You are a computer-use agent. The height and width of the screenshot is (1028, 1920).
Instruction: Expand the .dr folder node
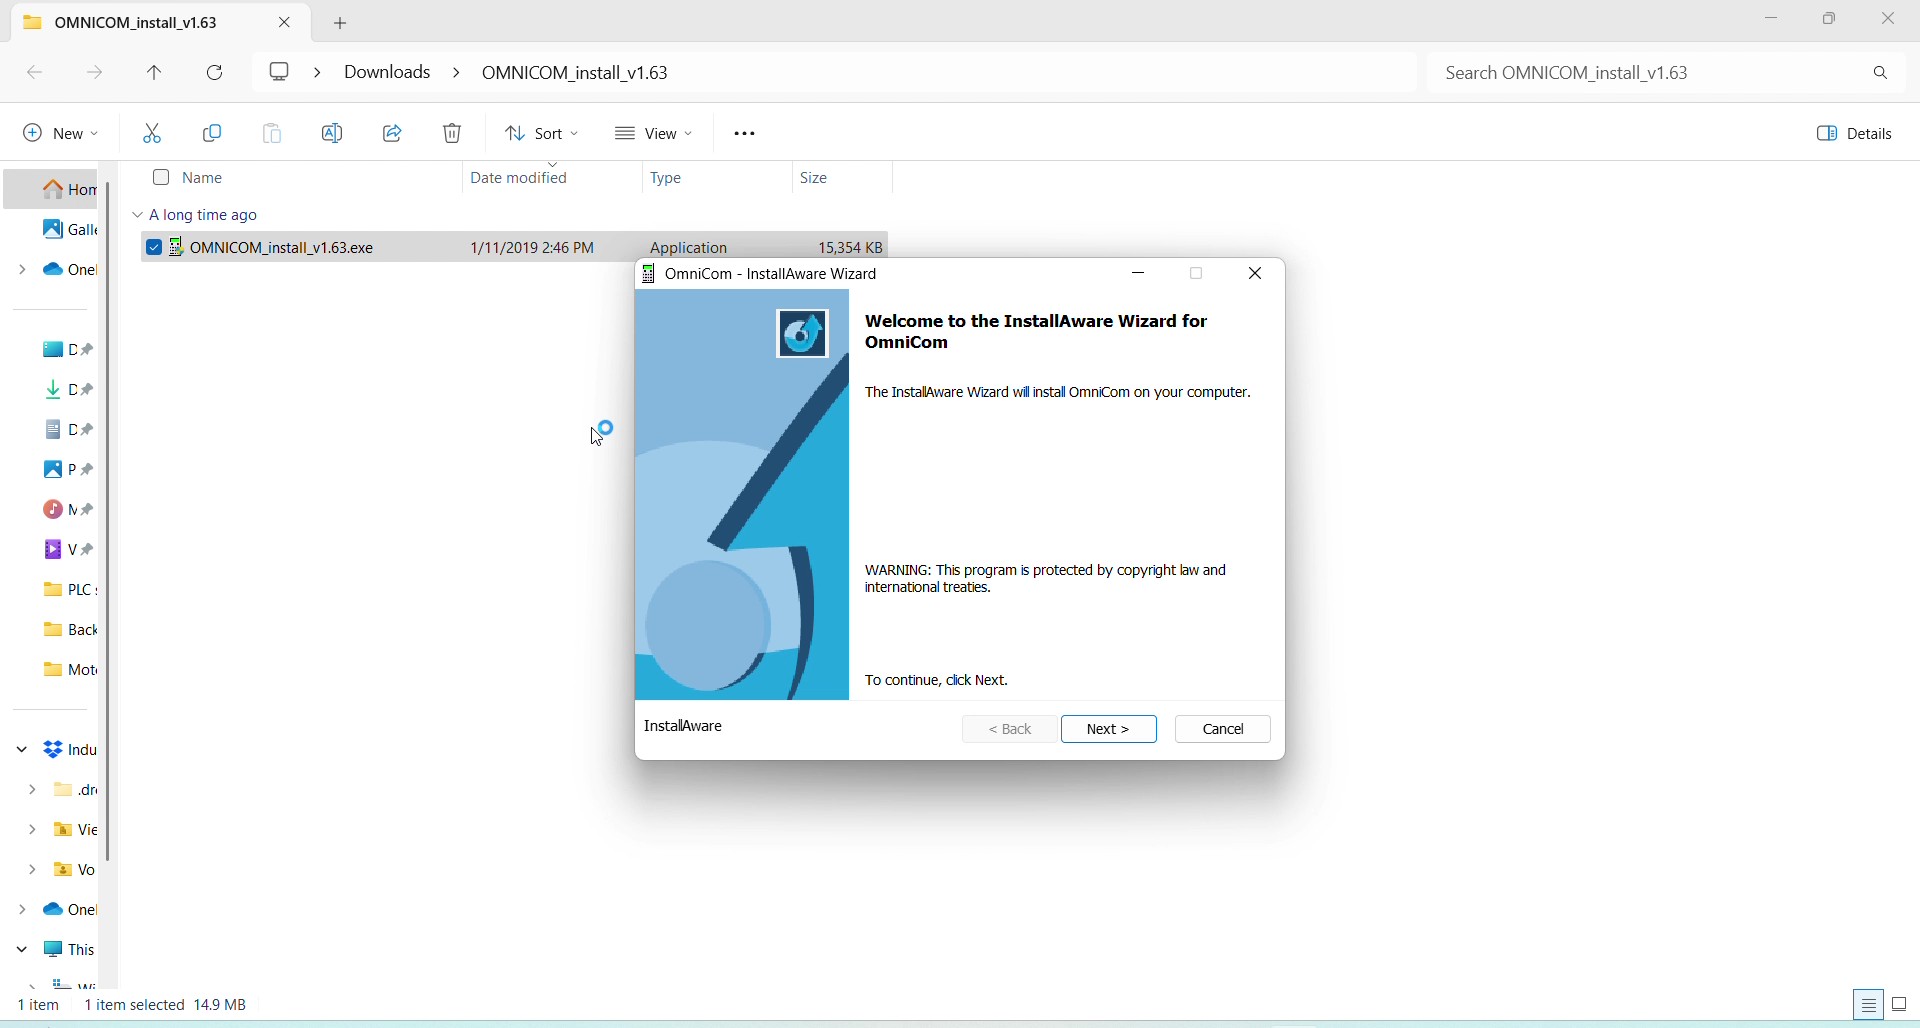33,790
